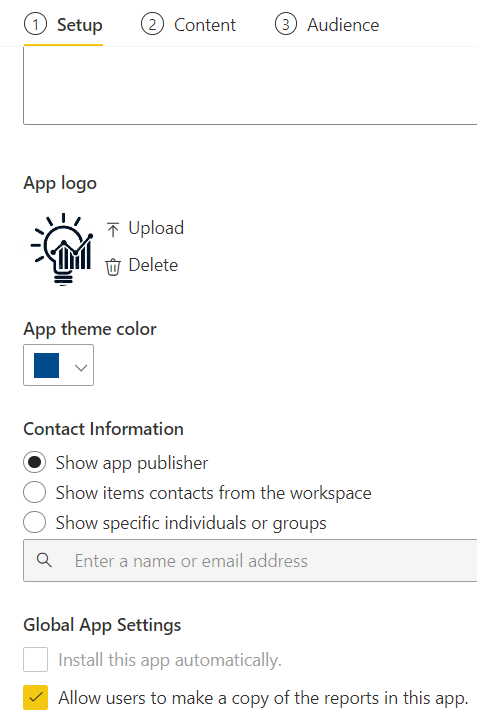Click the step 3 circle icon

(286, 24)
